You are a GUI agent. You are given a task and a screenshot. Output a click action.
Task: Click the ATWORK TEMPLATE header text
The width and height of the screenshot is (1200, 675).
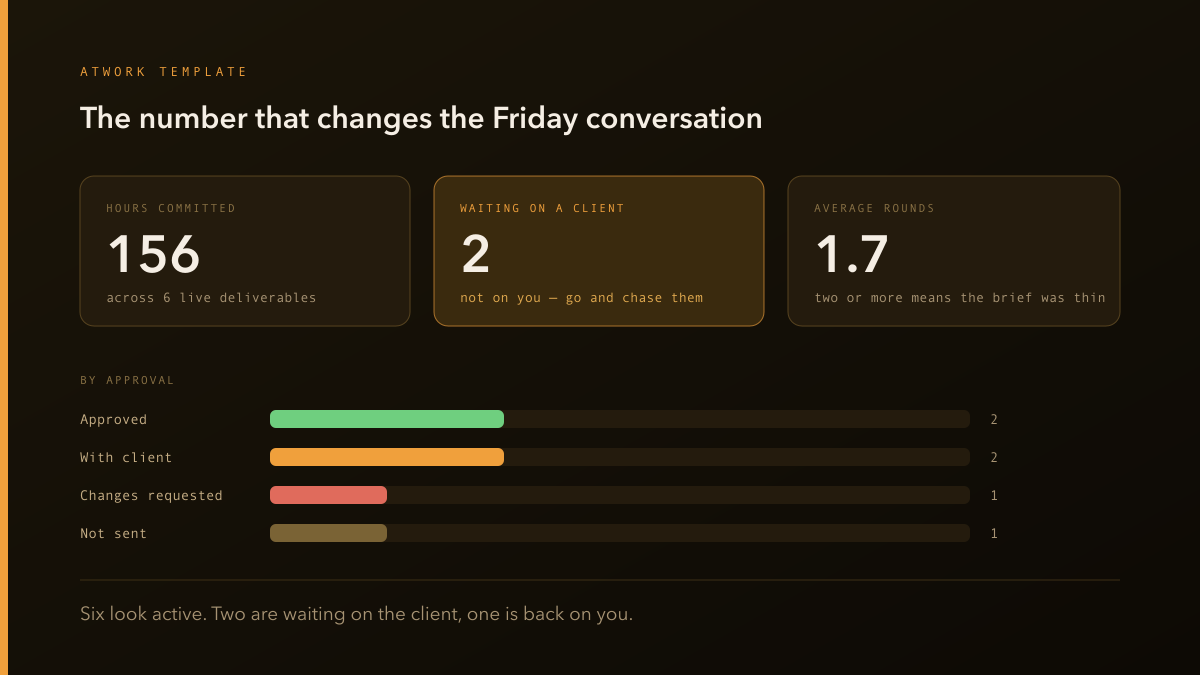pos(164,72)
